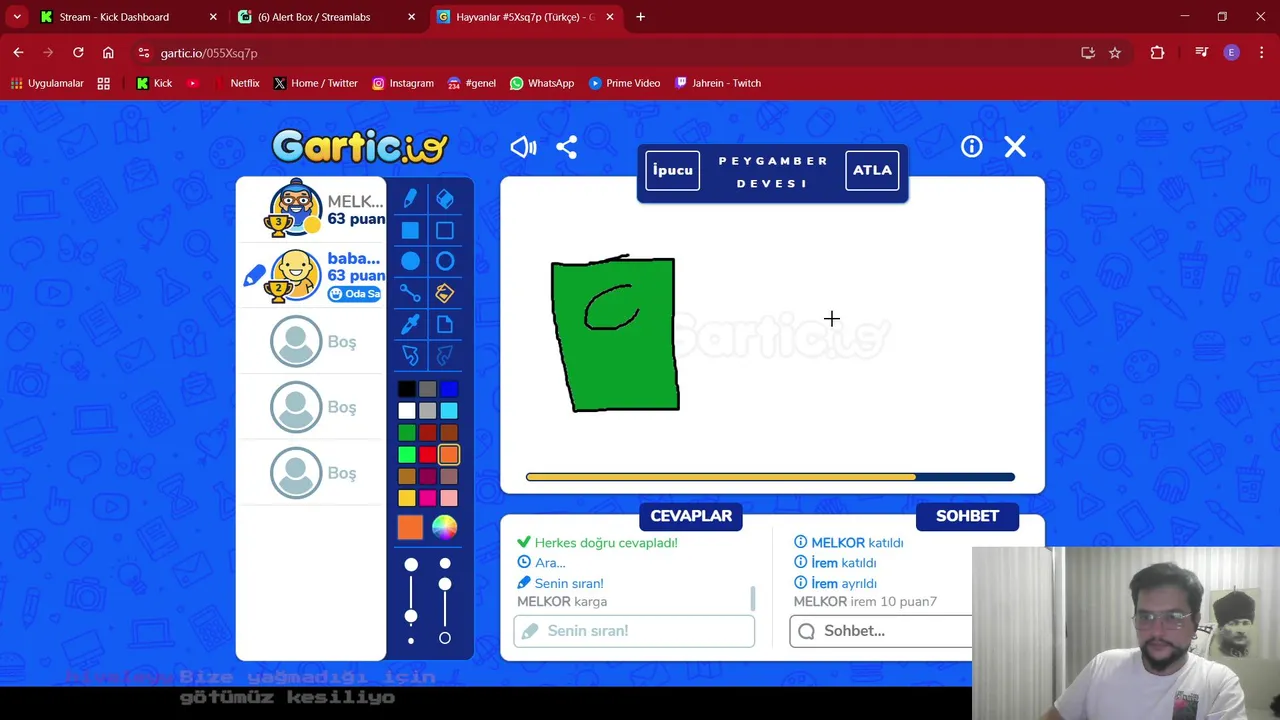Click the gartic.io address bar

pos(600,53)
